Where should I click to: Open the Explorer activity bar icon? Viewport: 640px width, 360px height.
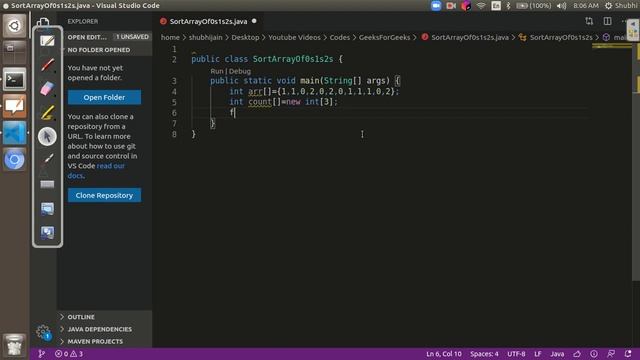[43, 22]
